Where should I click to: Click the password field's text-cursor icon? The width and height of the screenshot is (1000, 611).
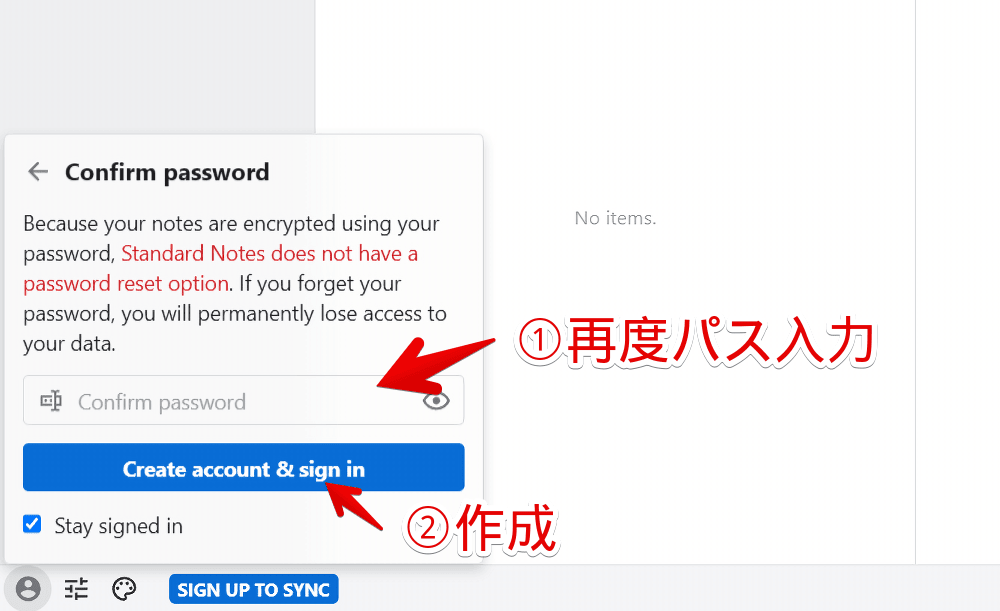(51, 401)
